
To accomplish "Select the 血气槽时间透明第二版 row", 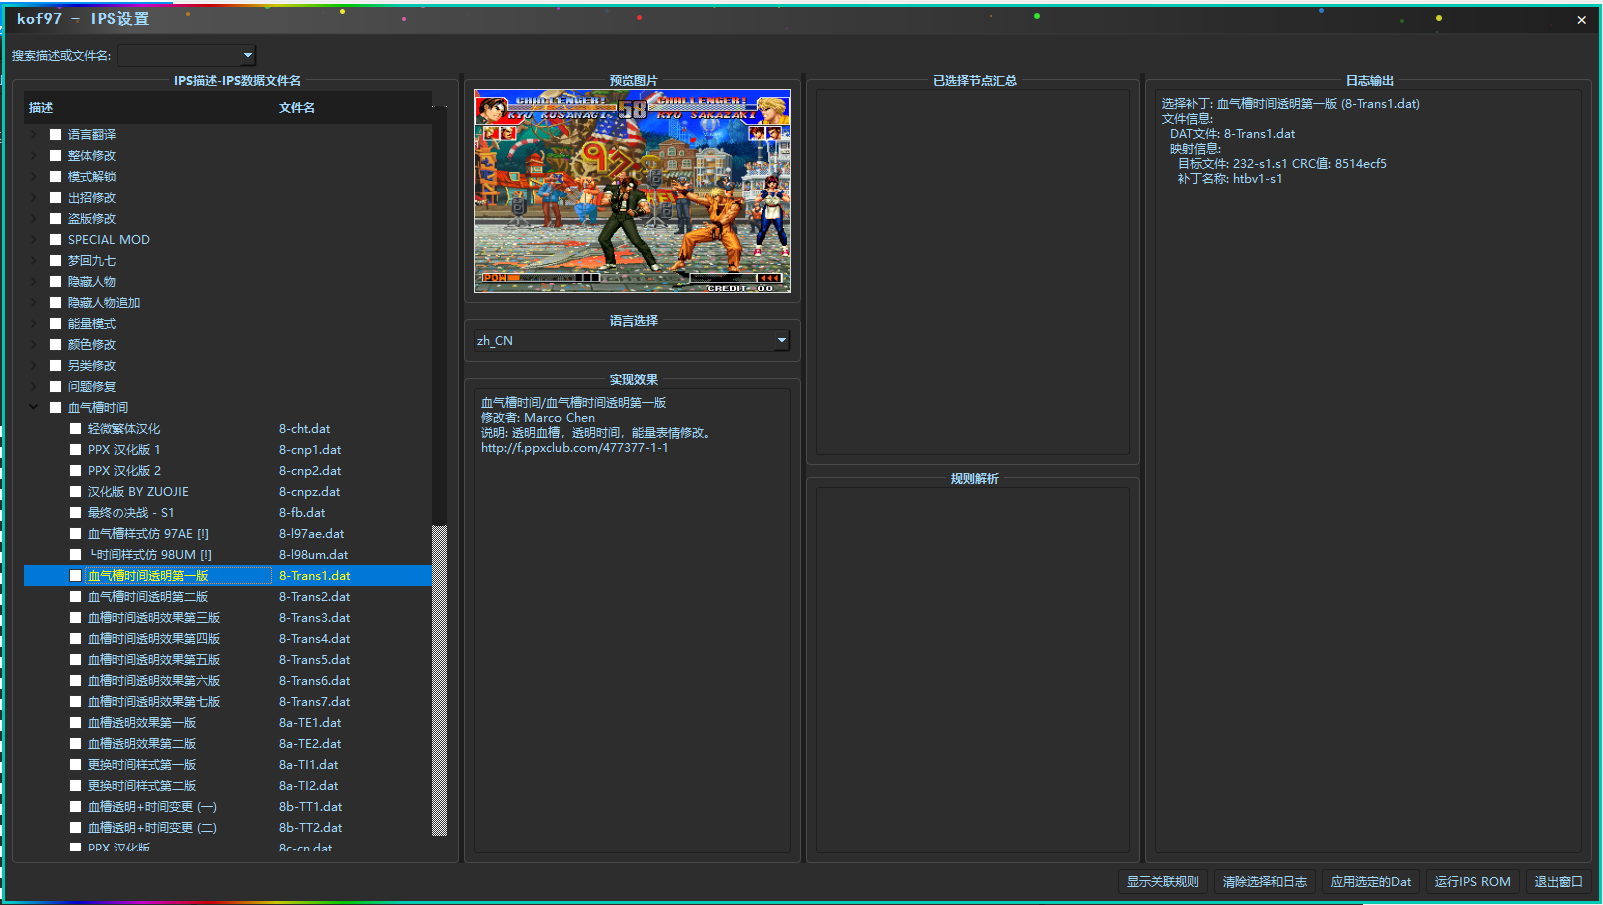I will [x=228, y=596].
